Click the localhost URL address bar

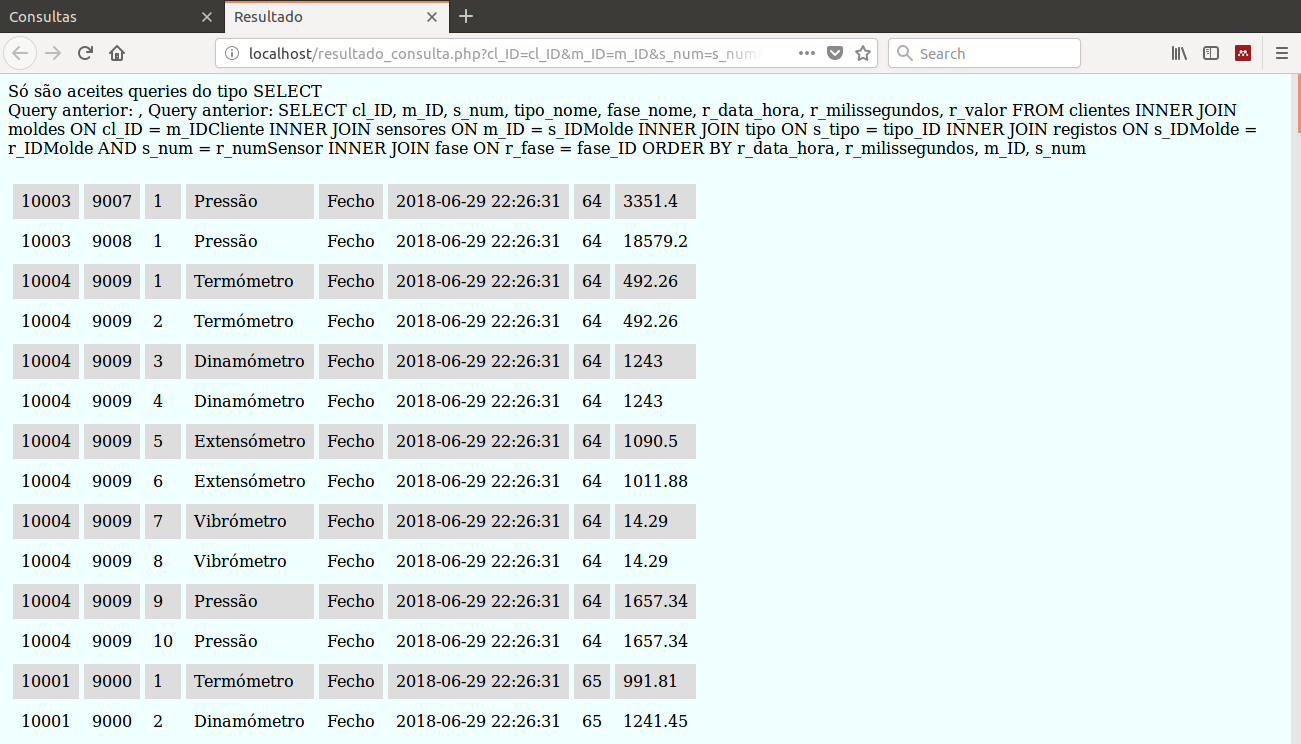[505, 53]
